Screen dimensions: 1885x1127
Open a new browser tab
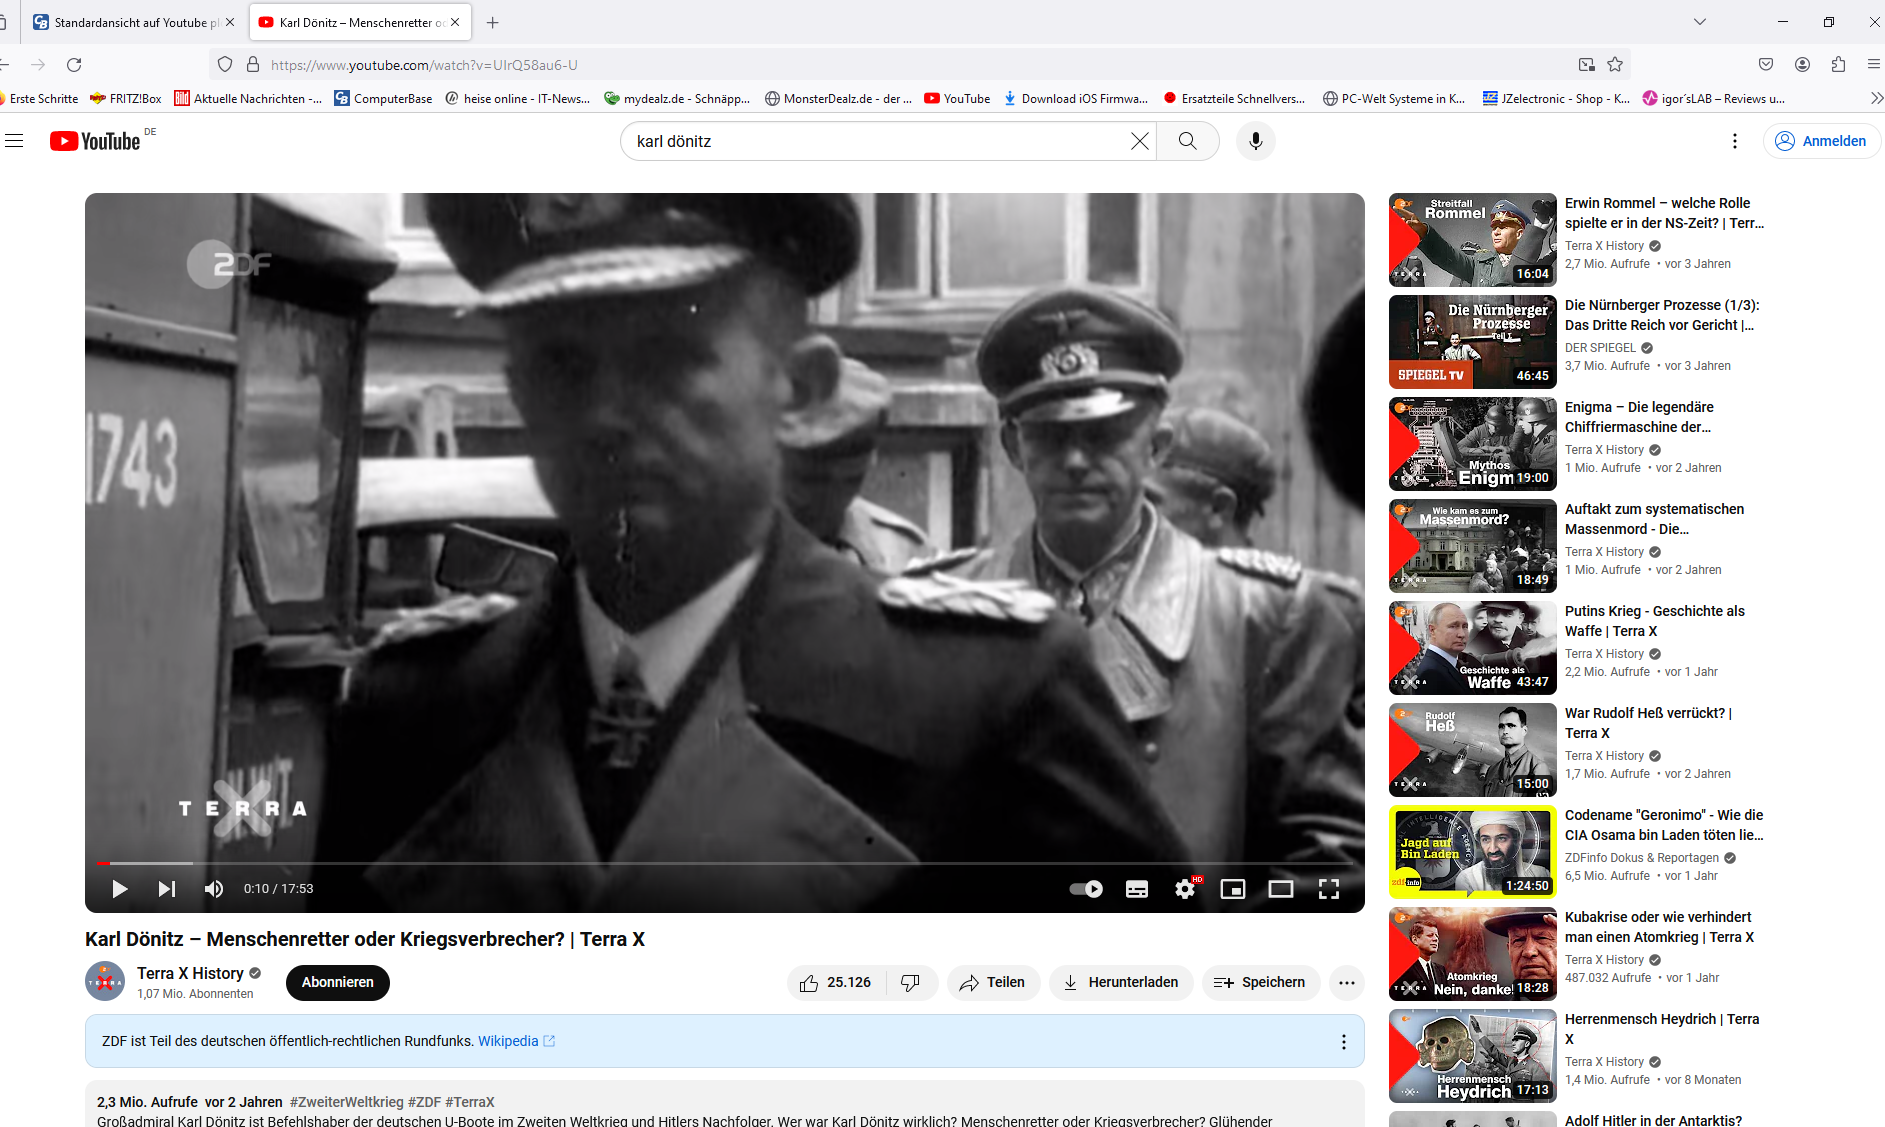(493, 22)
